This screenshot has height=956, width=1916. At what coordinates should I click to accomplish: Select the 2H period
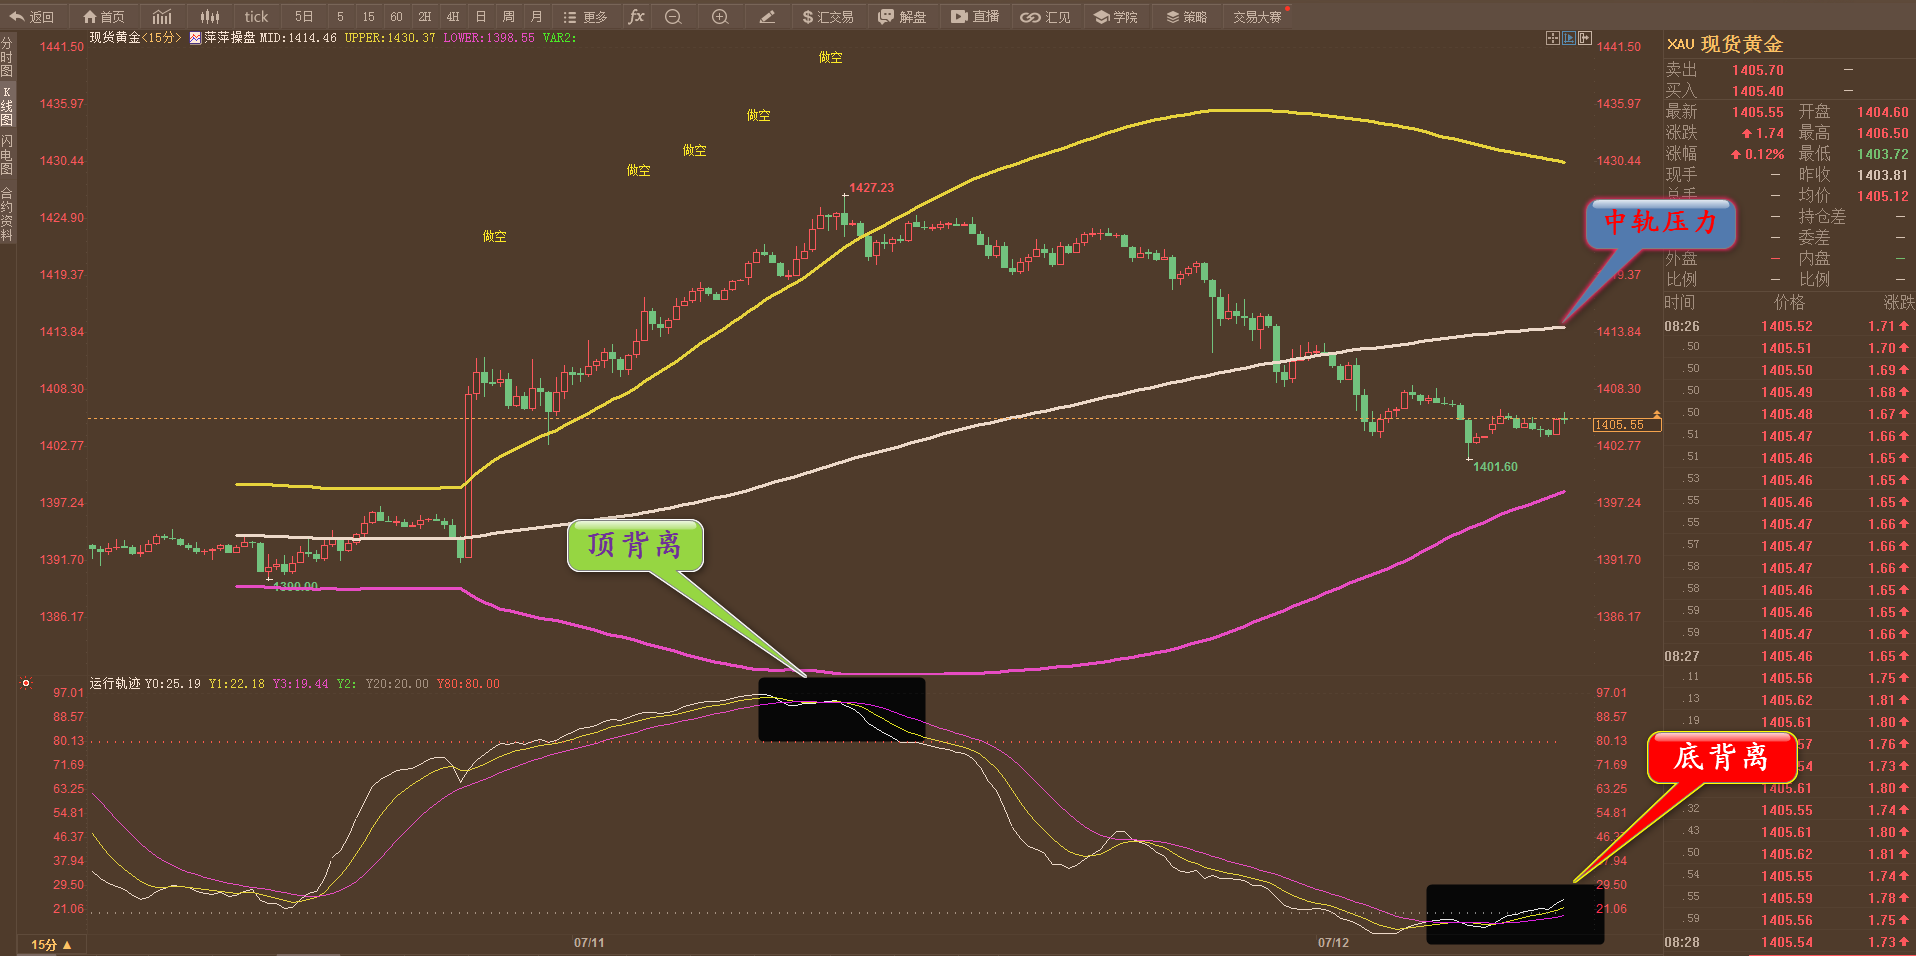[425, 16]
